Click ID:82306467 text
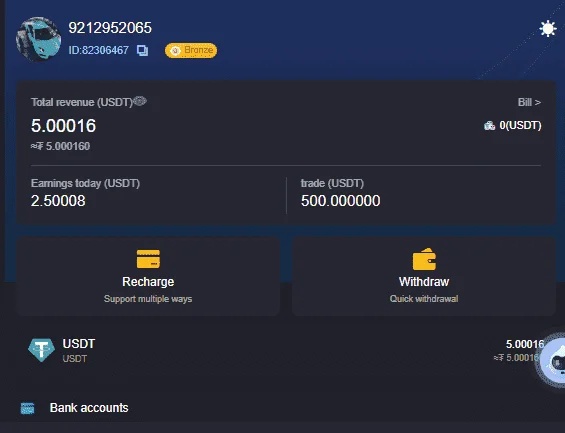Viewport: 565px width, 433px height. pos(98,50)
